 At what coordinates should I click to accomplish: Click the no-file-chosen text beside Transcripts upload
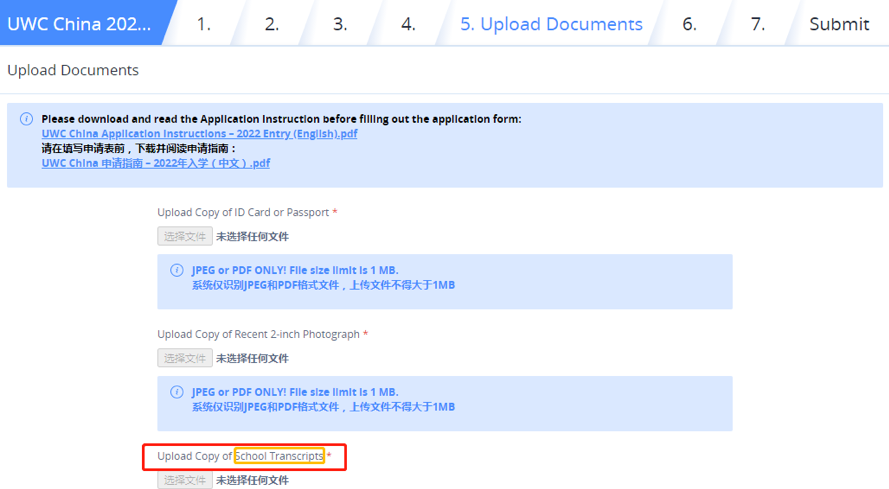(252, 480)
